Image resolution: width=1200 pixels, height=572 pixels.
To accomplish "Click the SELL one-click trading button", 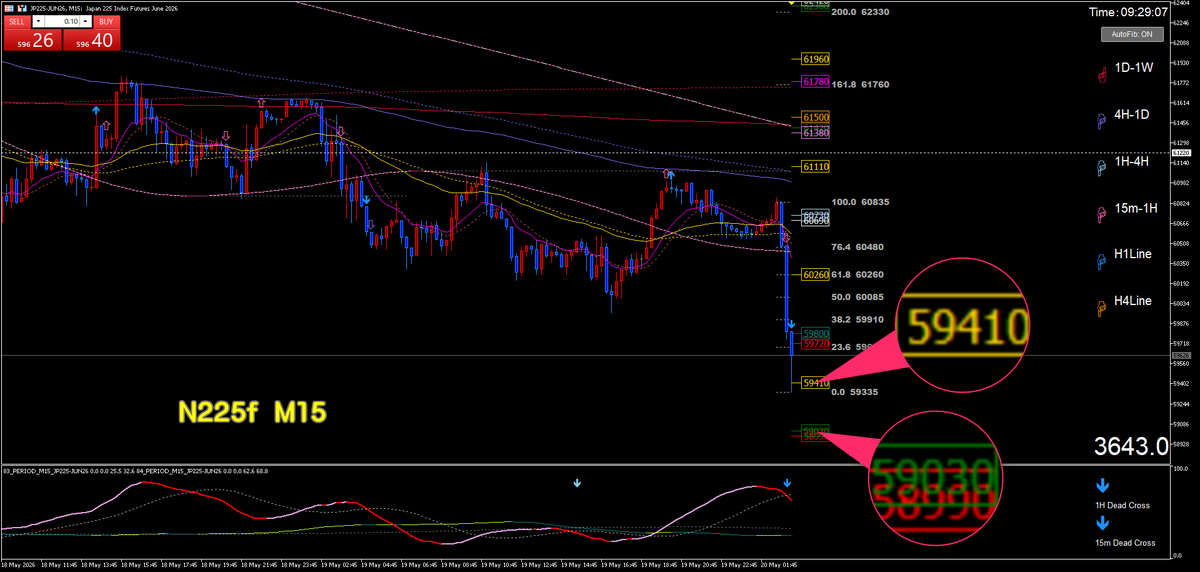I will (15, 20).
